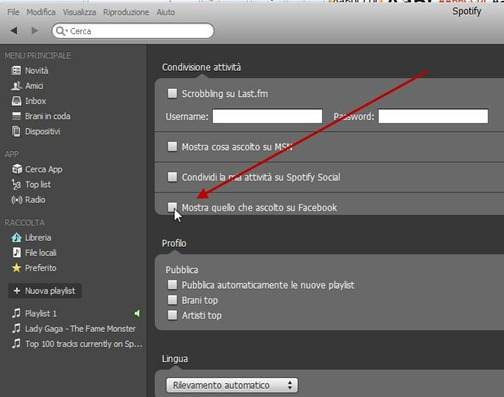Click the Last.fm Password field

click(433, 116)
